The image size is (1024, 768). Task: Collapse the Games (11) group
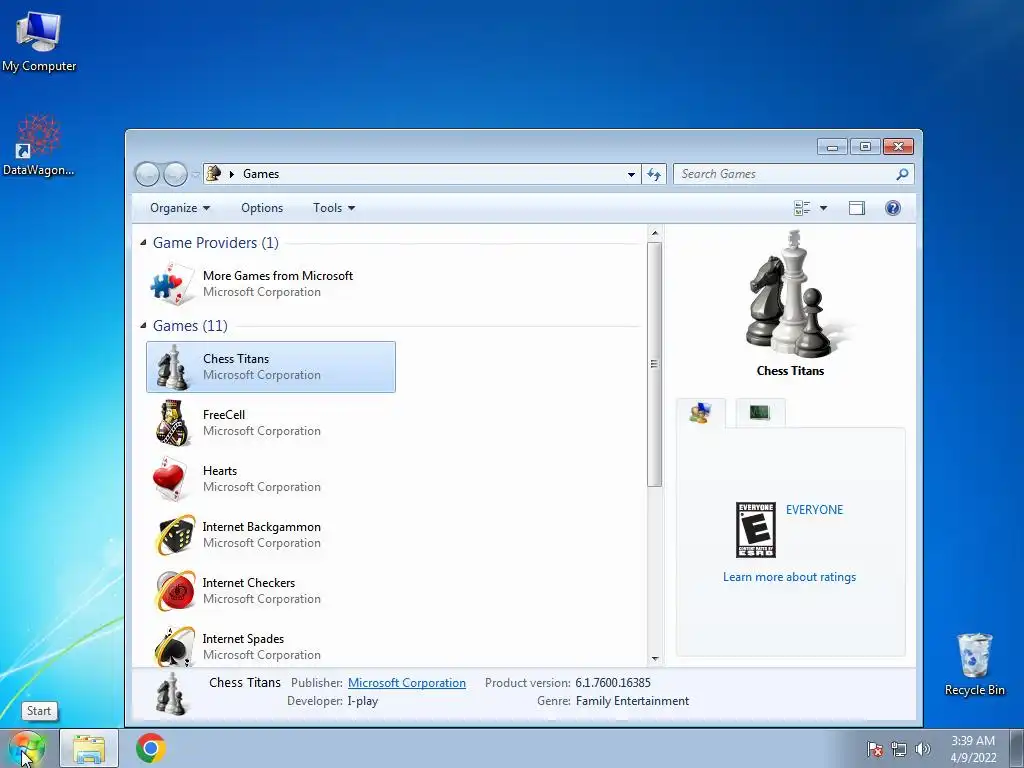coord(143,325)
